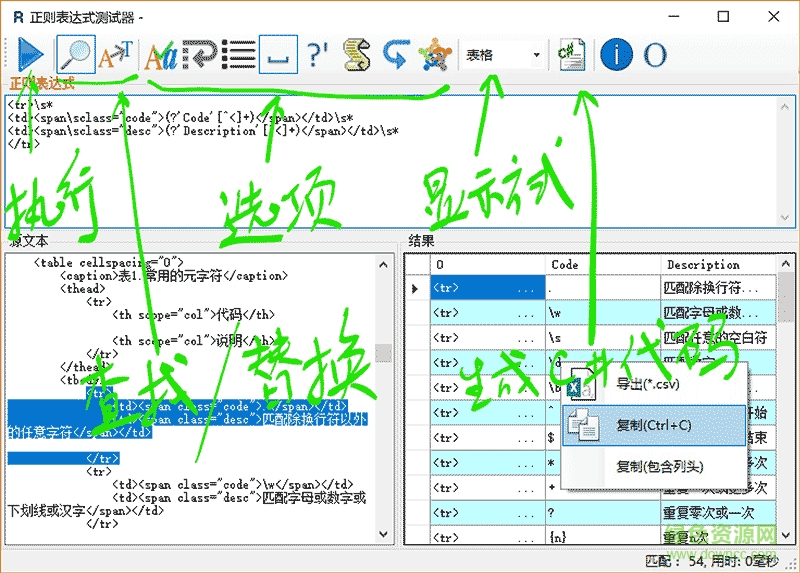Open the blue info icon
This screenshot has height=573, width=800.
tap(616, 54)
